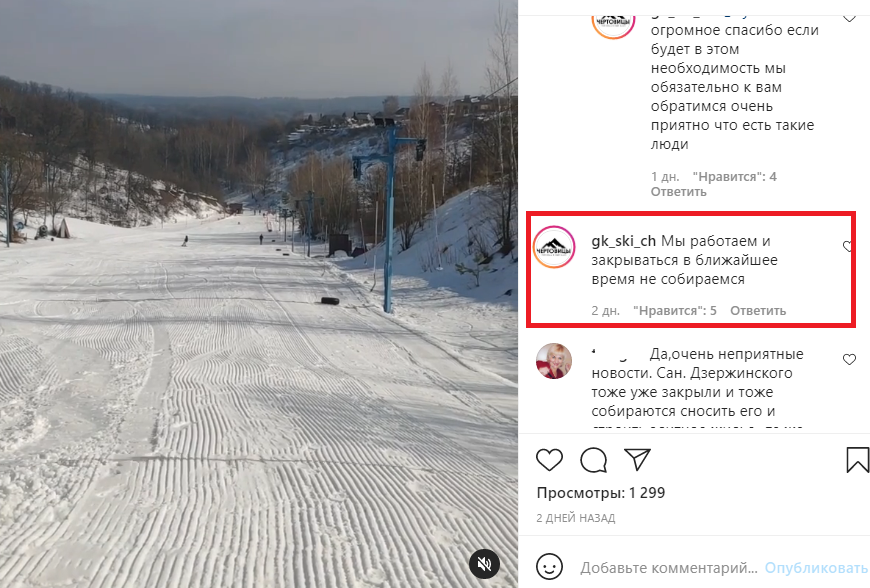Like the topmost comment about огромное спасибо
Image resolution: width=870 pixels, height=588 pixels.
849,18
